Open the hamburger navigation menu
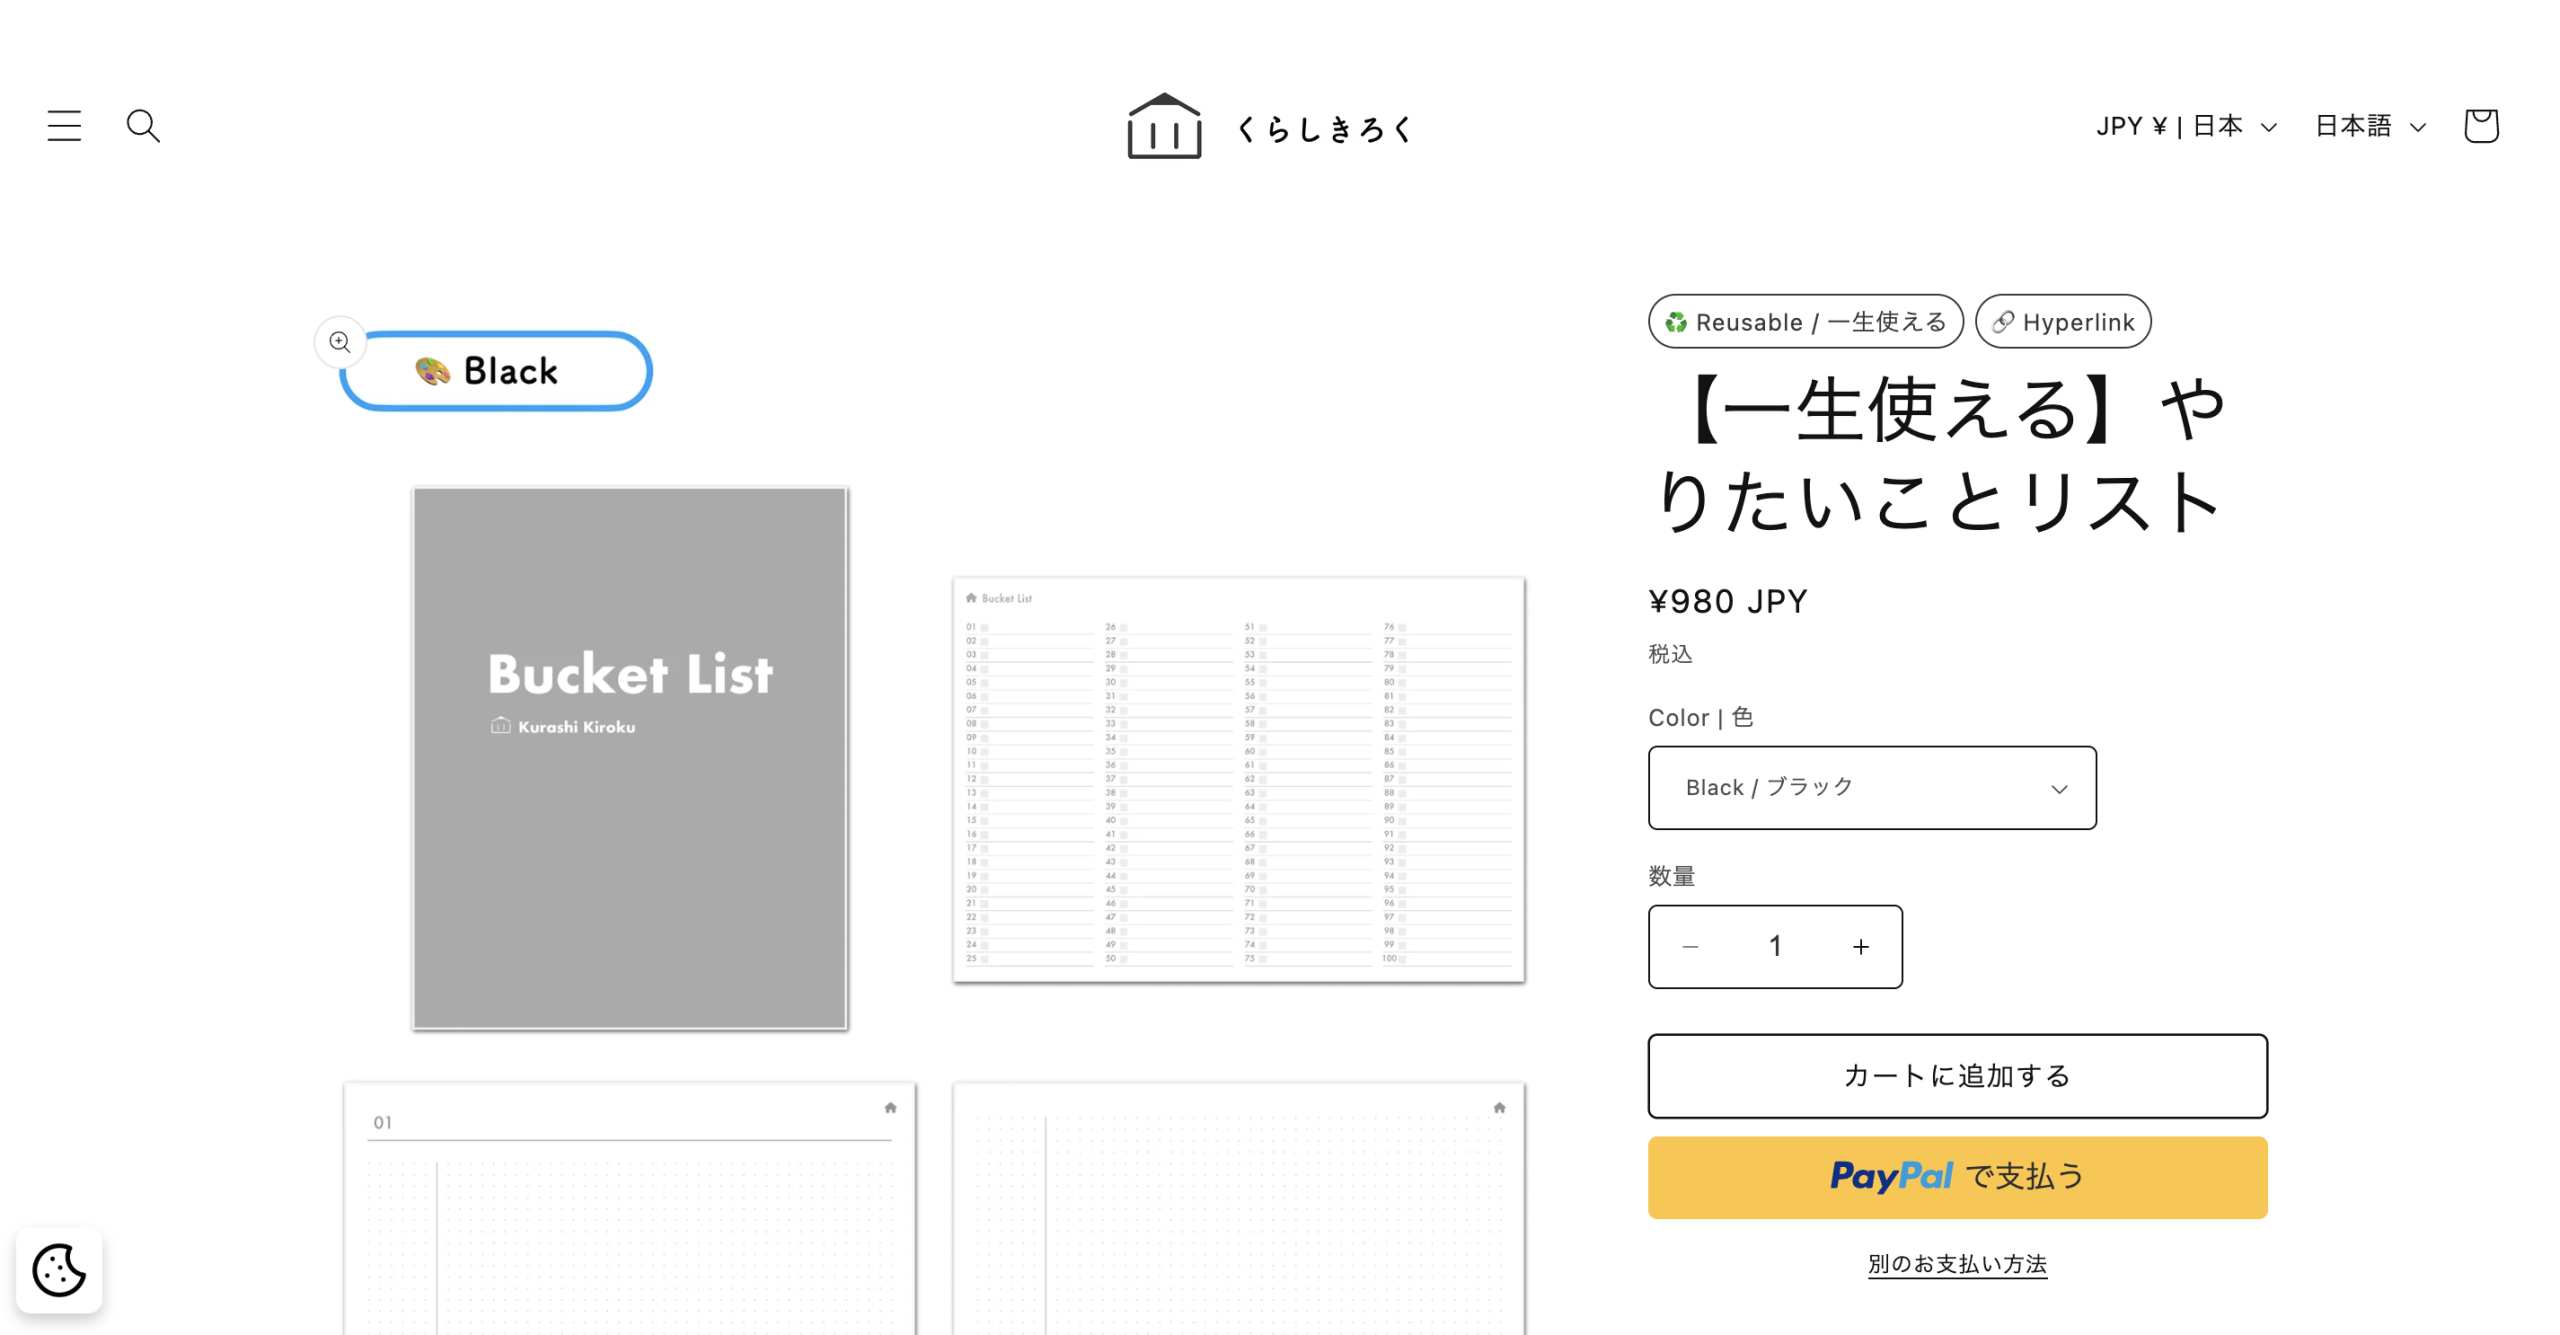Viewport: 2560px width, 1335px height. coord(64,126)
